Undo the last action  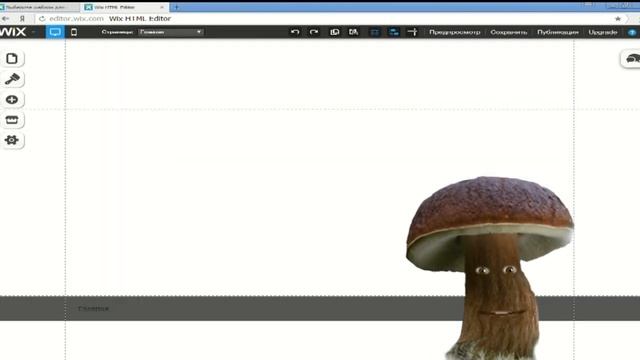295,32
